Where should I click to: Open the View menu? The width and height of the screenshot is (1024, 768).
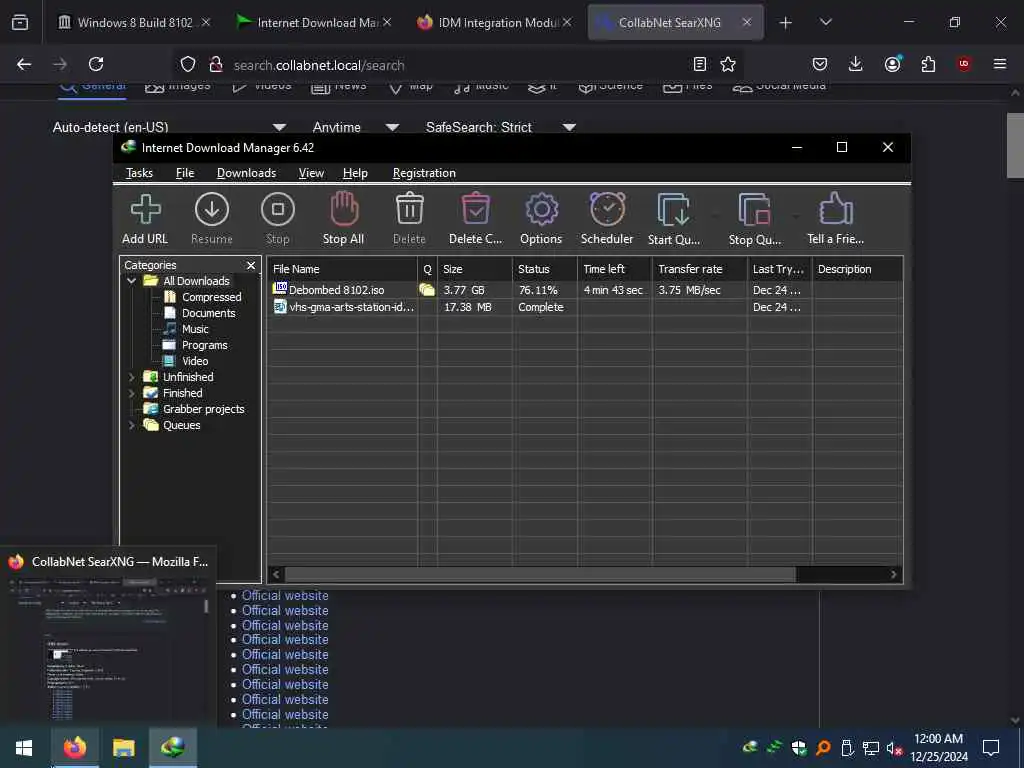pos(311,173)
